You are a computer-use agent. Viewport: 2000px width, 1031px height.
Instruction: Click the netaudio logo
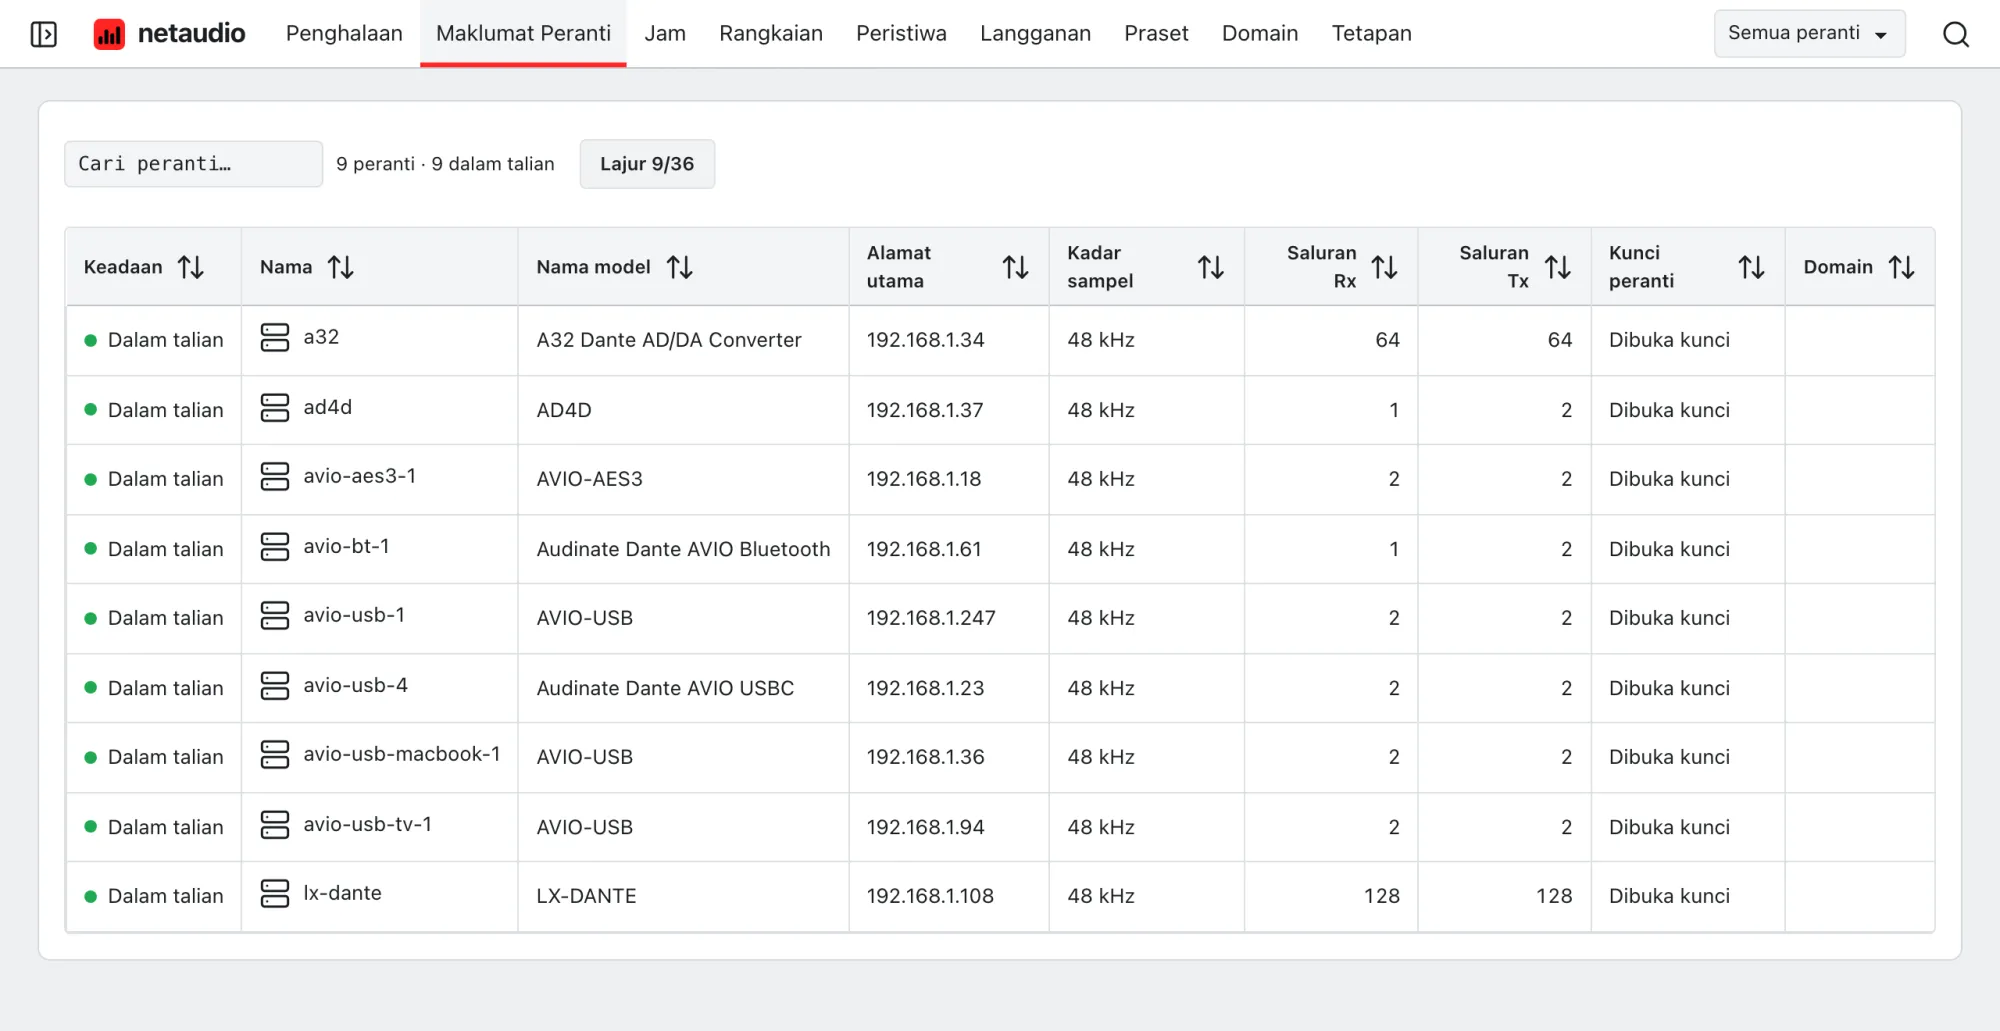(x=169, y=34)
